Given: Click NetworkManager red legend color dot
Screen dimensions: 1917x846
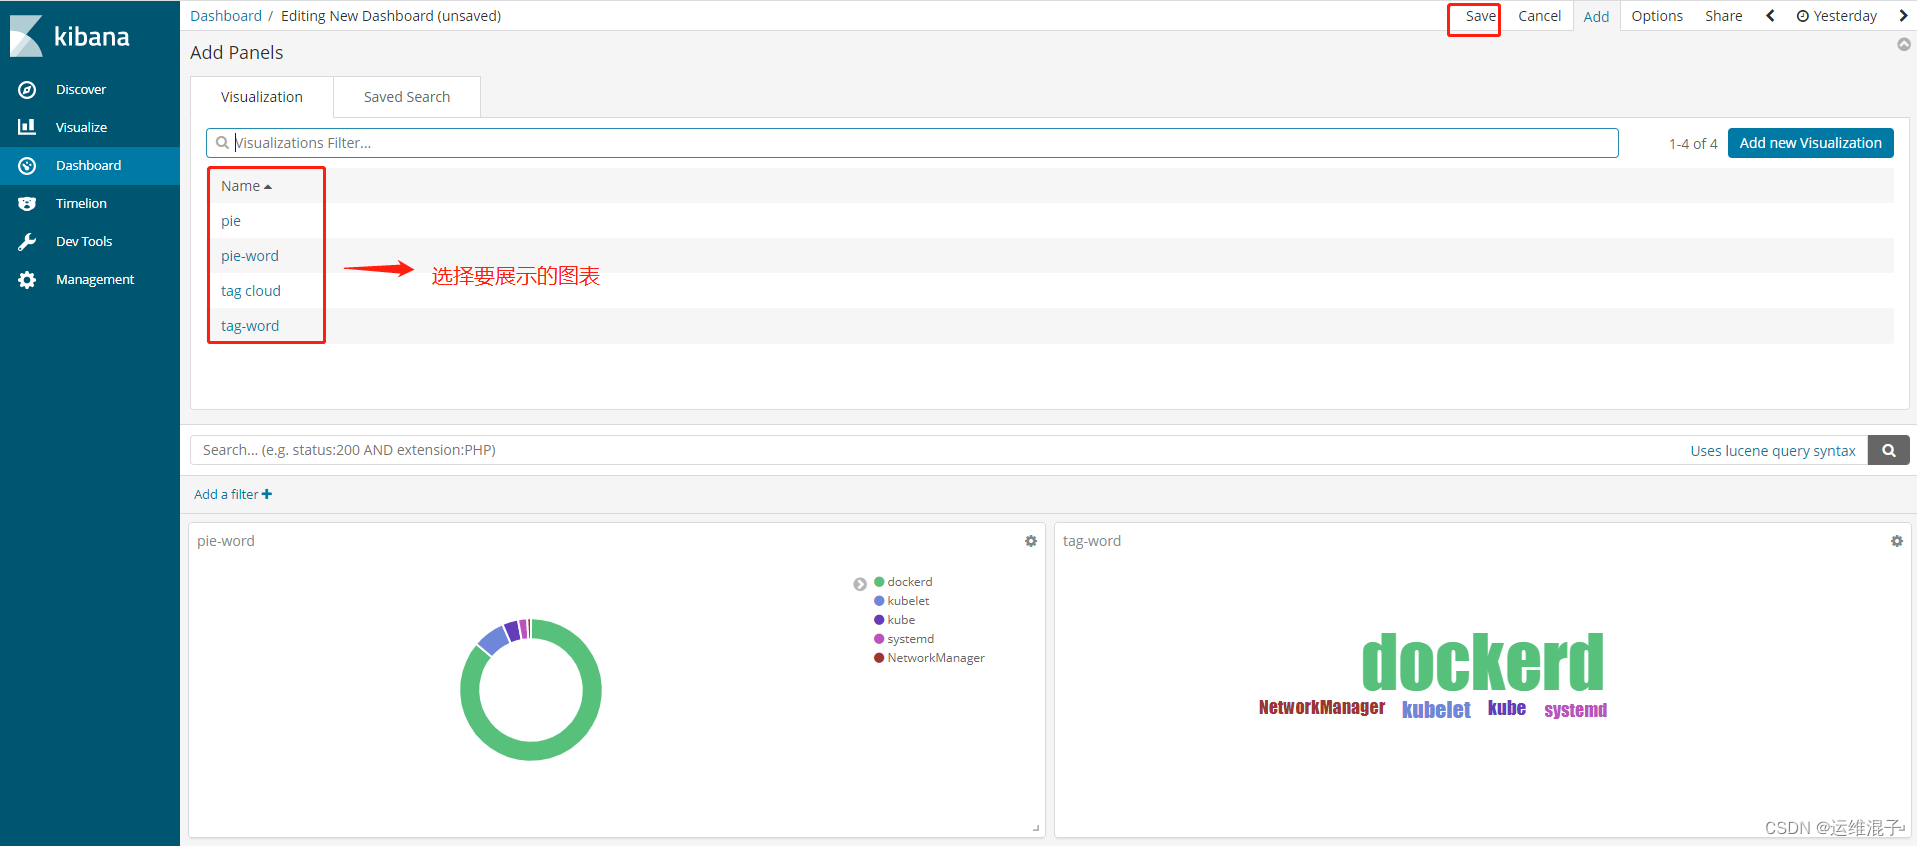Looking at the screenshot, I should coord(879,658).
